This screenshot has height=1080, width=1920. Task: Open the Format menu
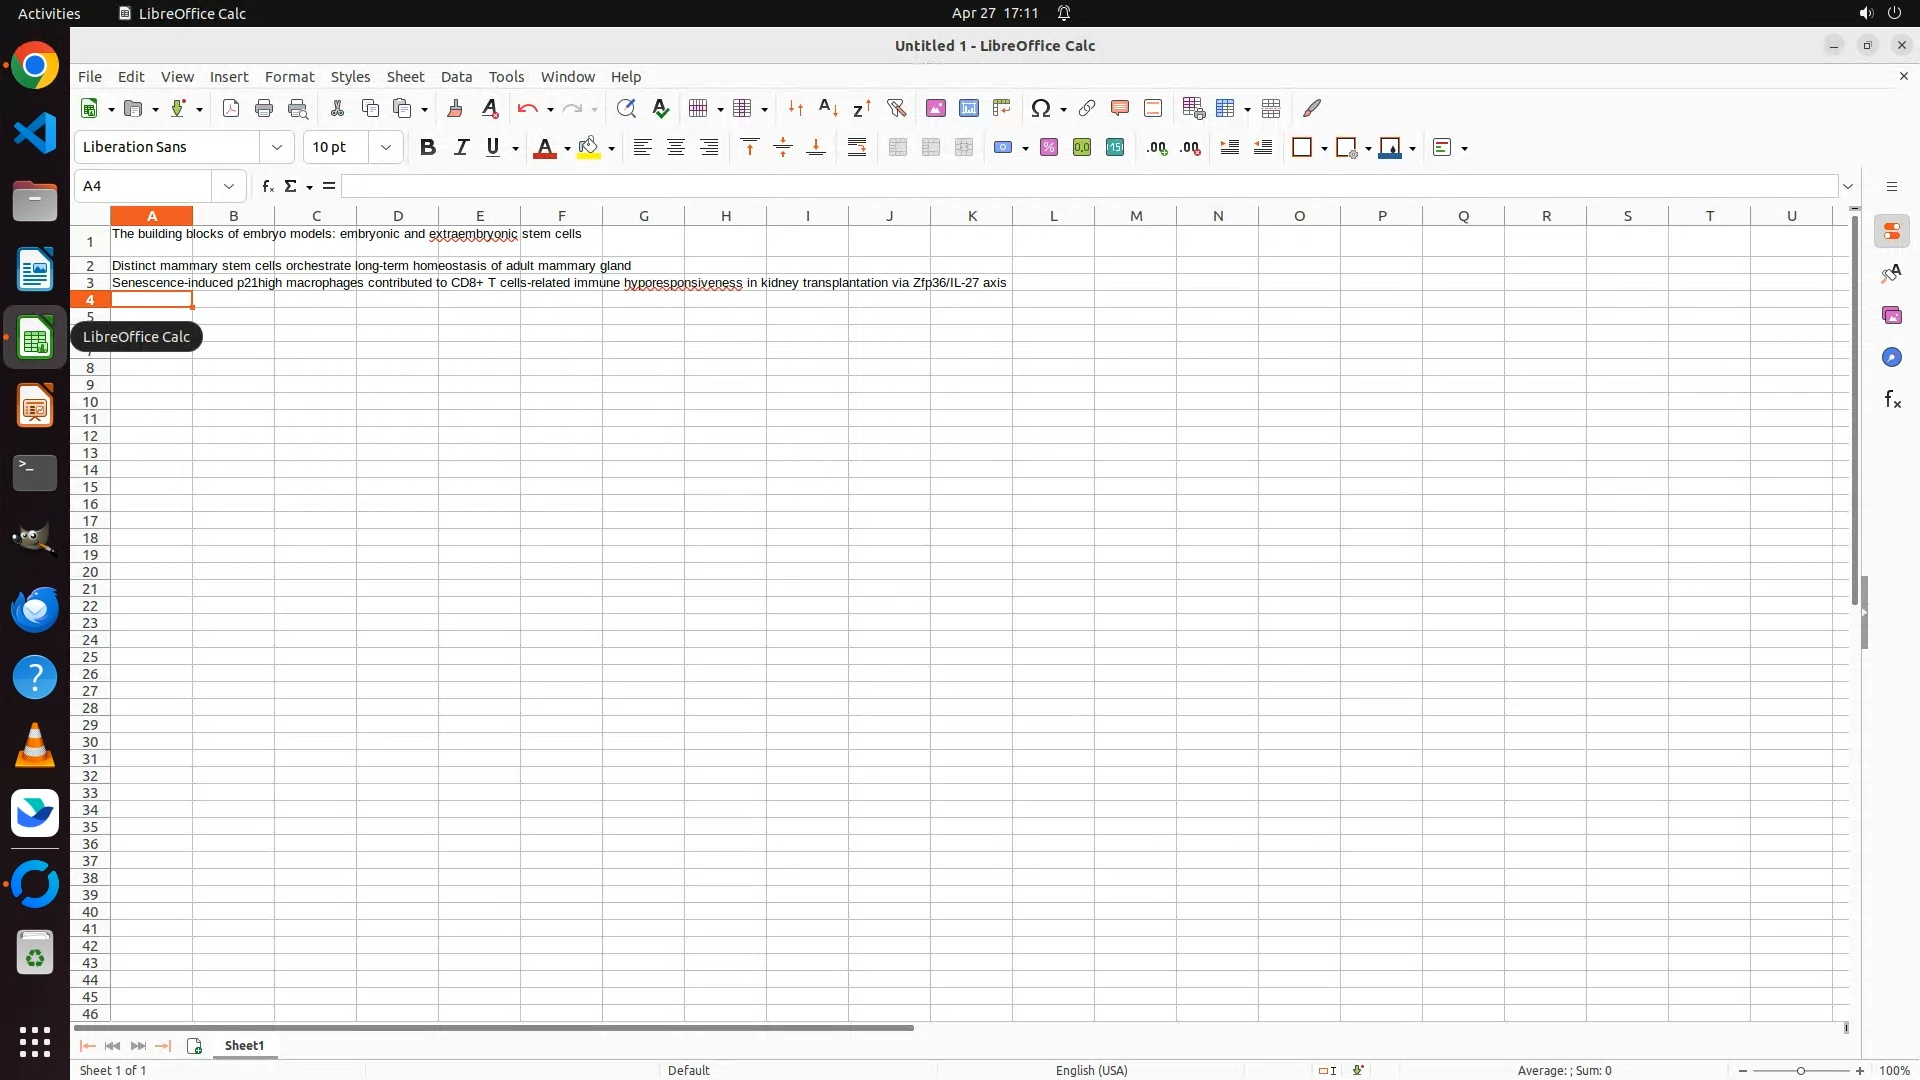click(289, 77)
